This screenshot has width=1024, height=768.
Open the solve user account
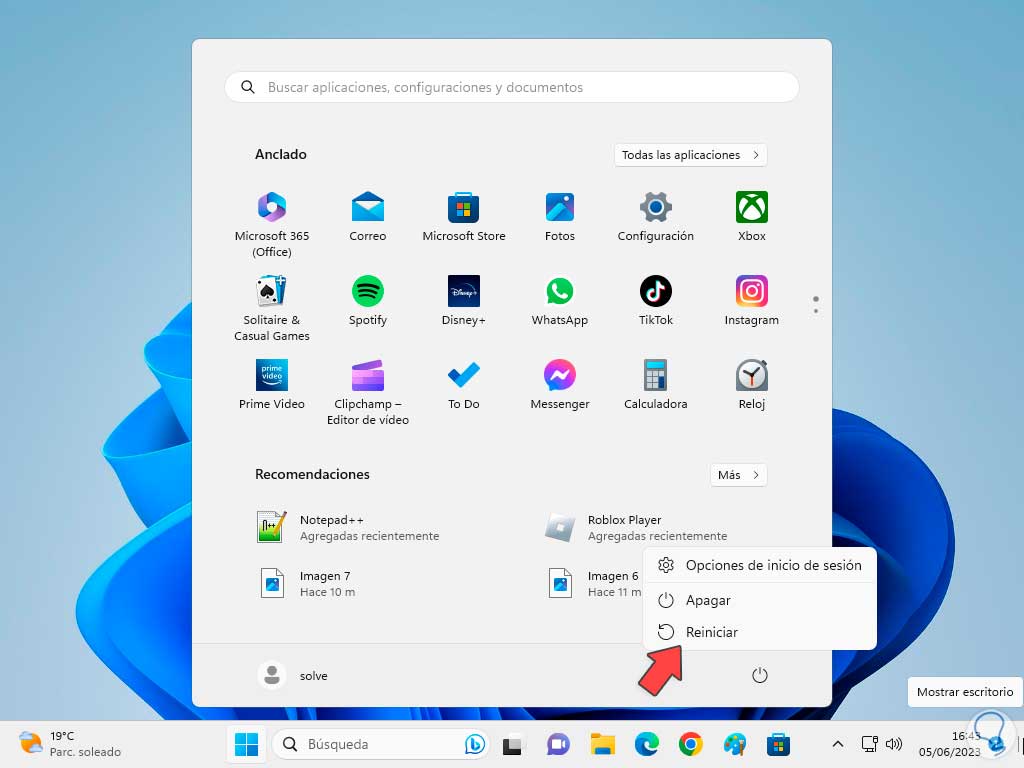[293, 675]
